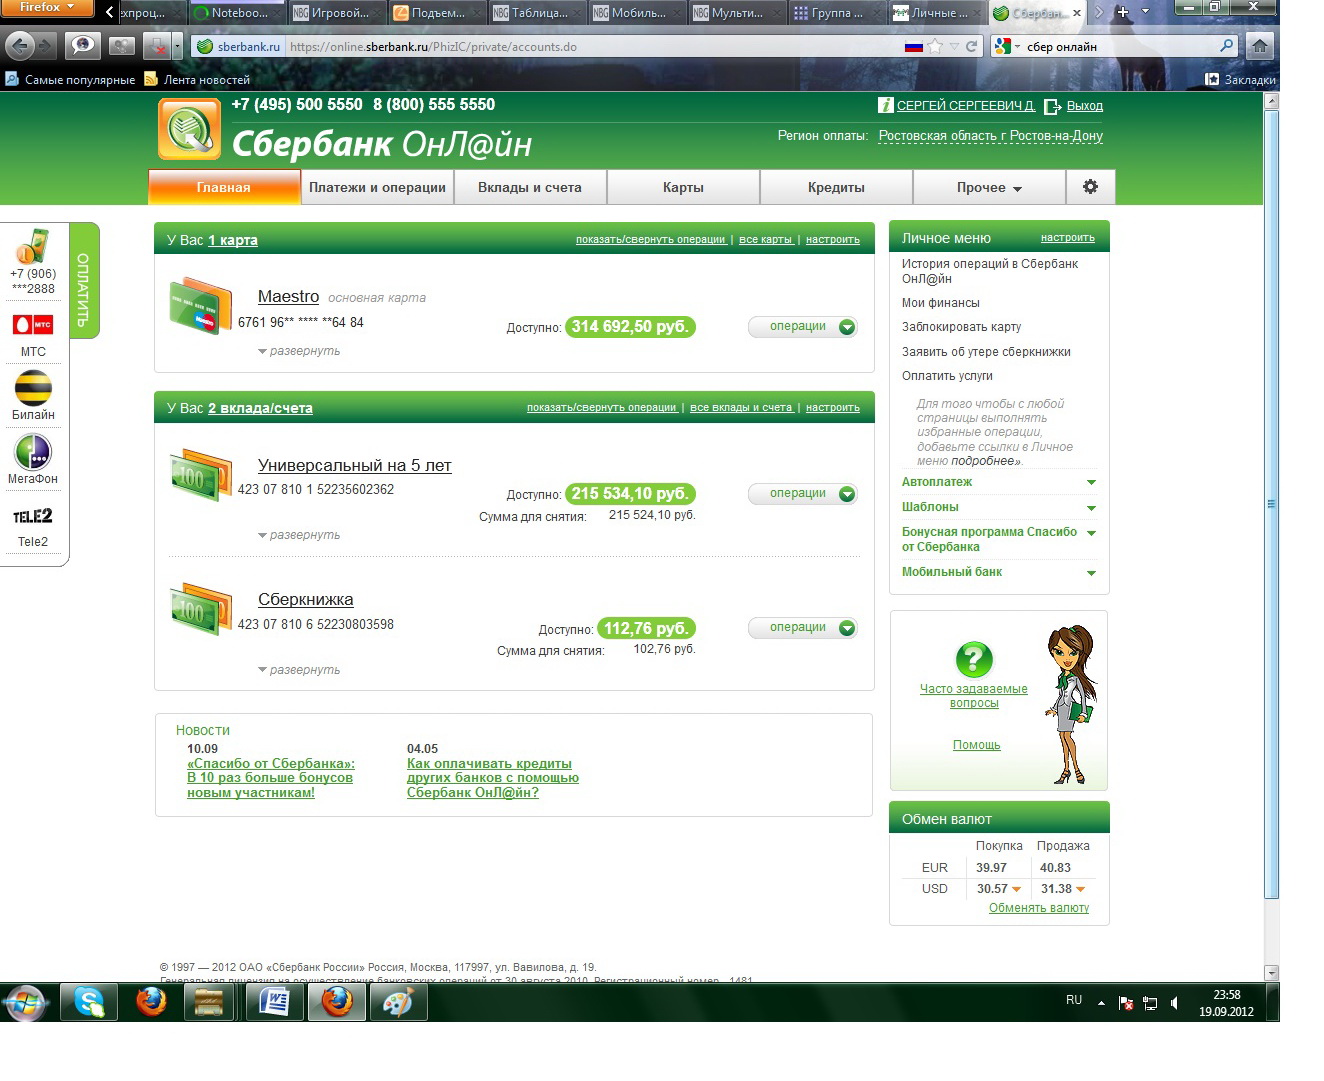Open user profile СЕРГЕЙ СЕРГЕЕВИЧ Д.
Viewport: 1324px width, 1081px height.
(965, 105)
